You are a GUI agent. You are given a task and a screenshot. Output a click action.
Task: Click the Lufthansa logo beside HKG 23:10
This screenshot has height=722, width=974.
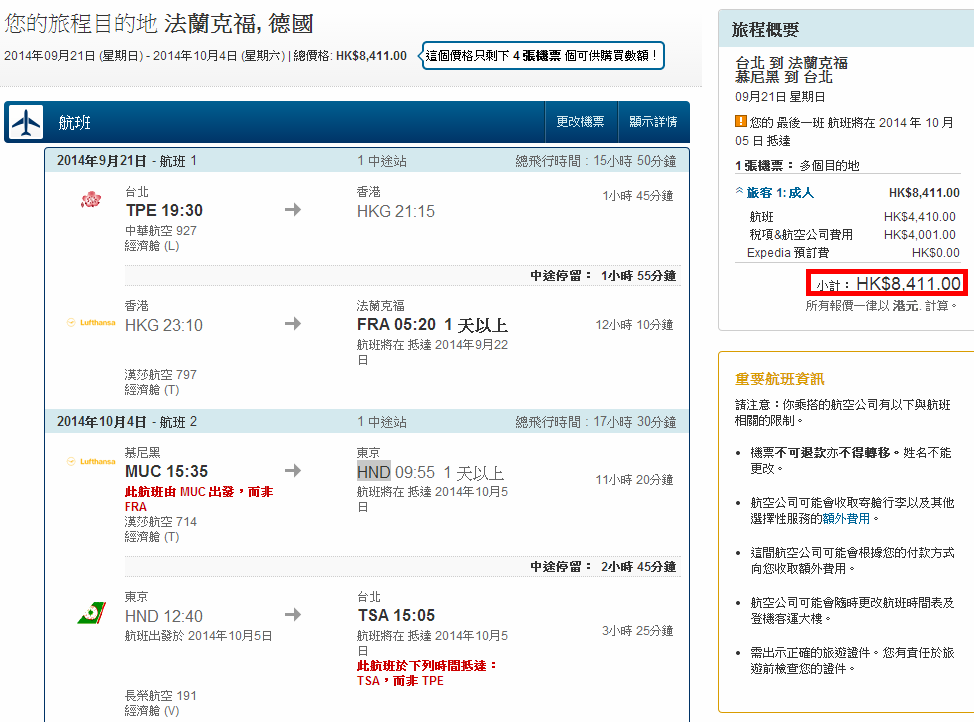tap(91, 322)
